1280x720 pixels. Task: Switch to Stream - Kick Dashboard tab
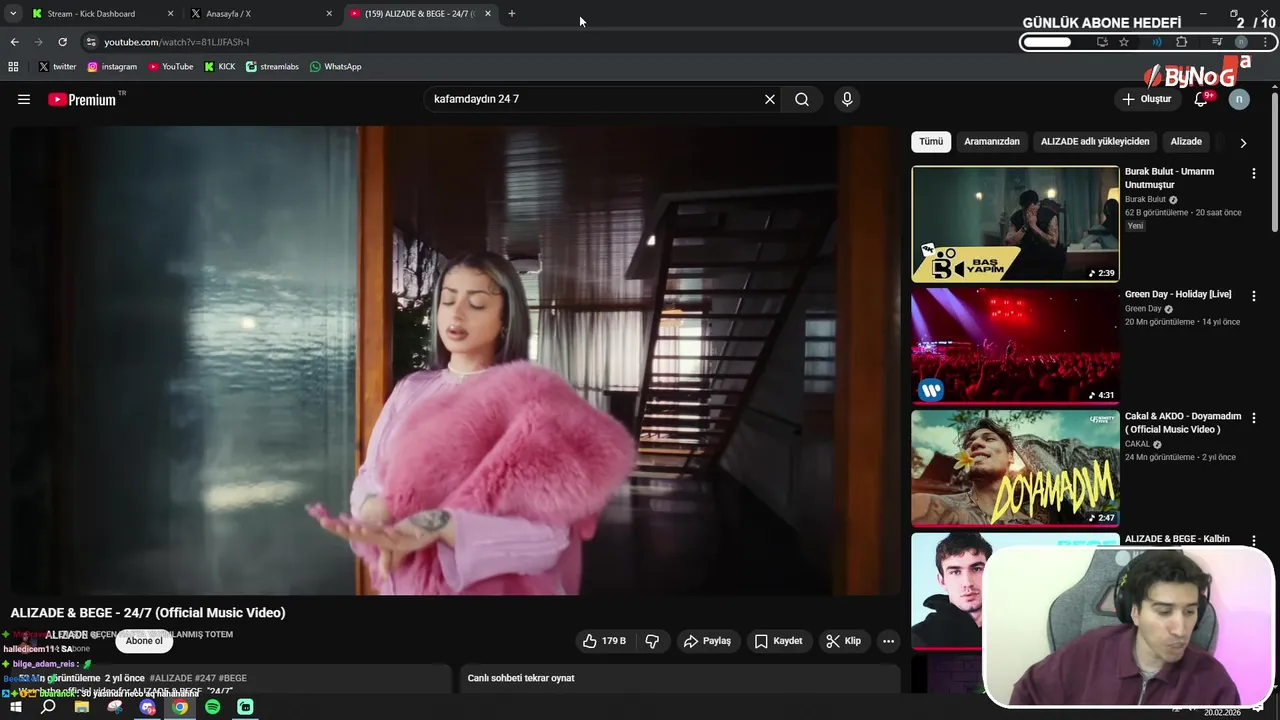click(100, 14)
